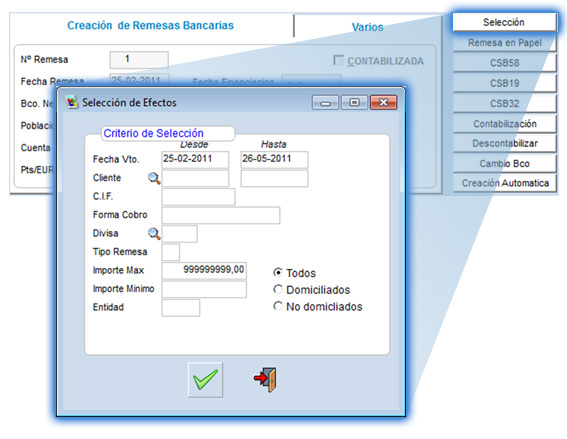Maximize the Selección de Efectos dialog
The height and width of the screenshot is (439, 567).
coord(354,103)
